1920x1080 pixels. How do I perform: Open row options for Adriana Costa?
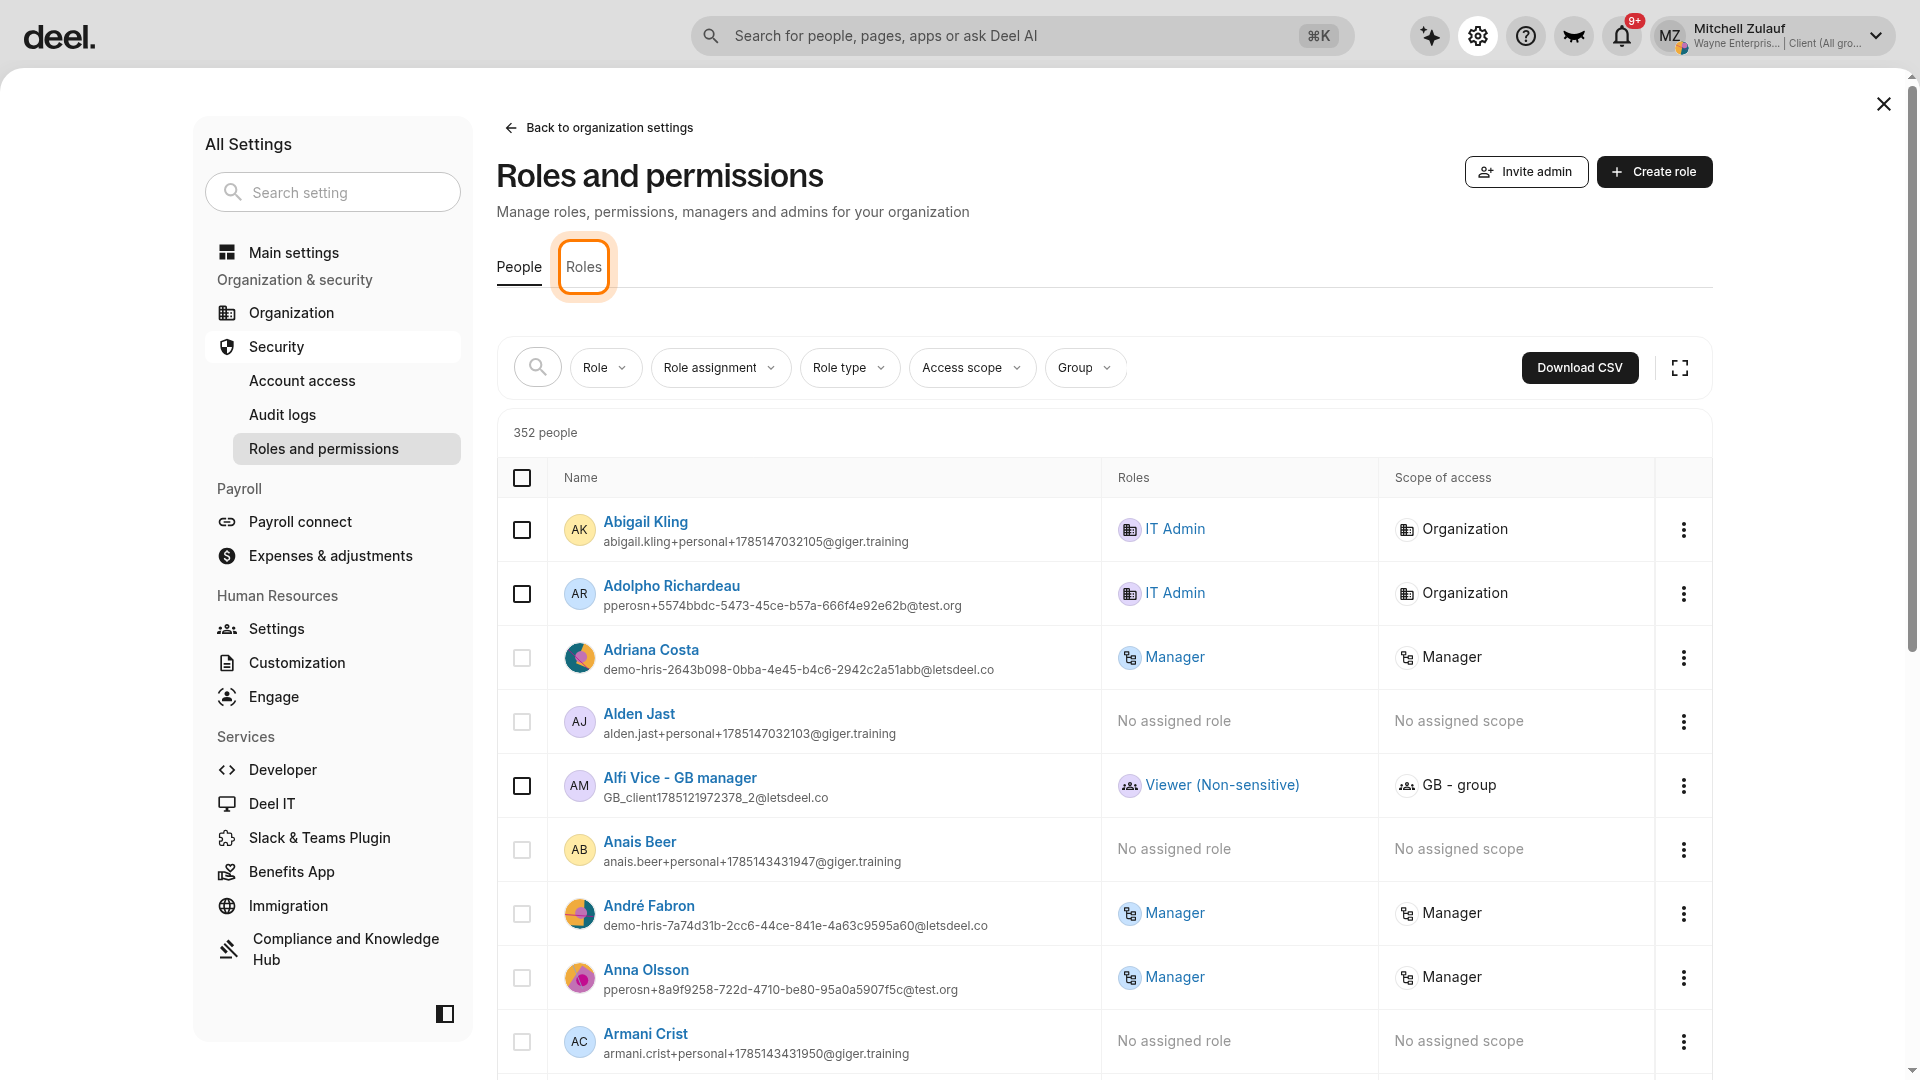1684,658
